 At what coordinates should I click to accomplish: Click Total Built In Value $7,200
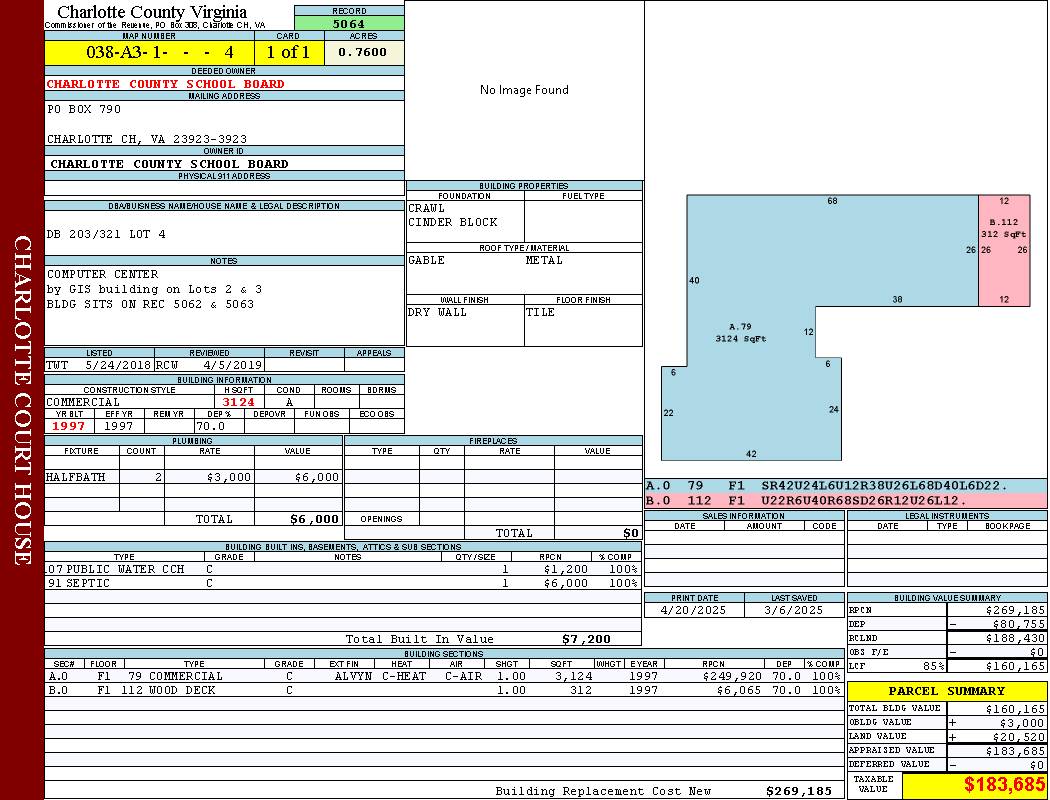pyautogui.click(x=586, y=639)
